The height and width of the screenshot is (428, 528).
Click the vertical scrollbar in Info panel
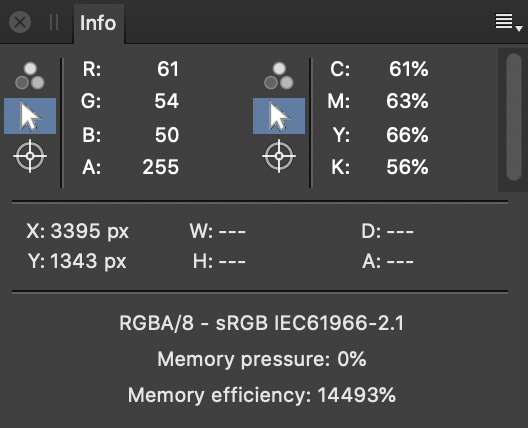[514, 117]
